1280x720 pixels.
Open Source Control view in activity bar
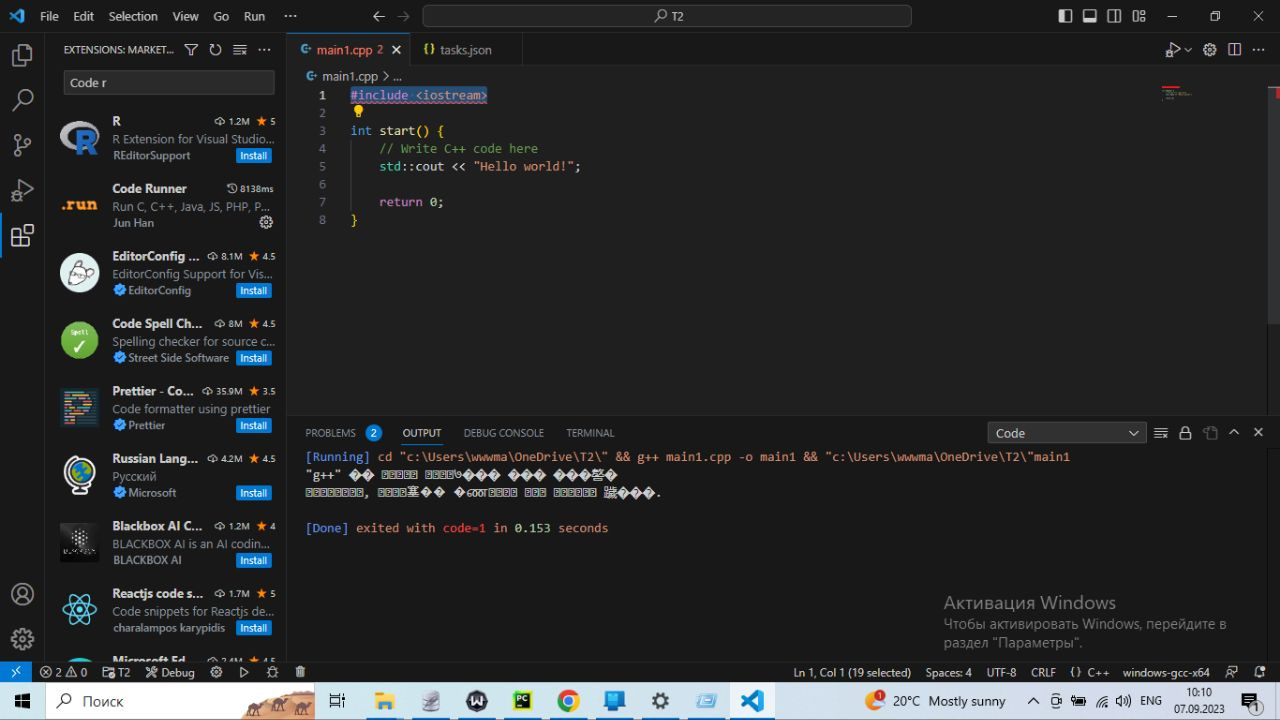[x=22, y=145]
